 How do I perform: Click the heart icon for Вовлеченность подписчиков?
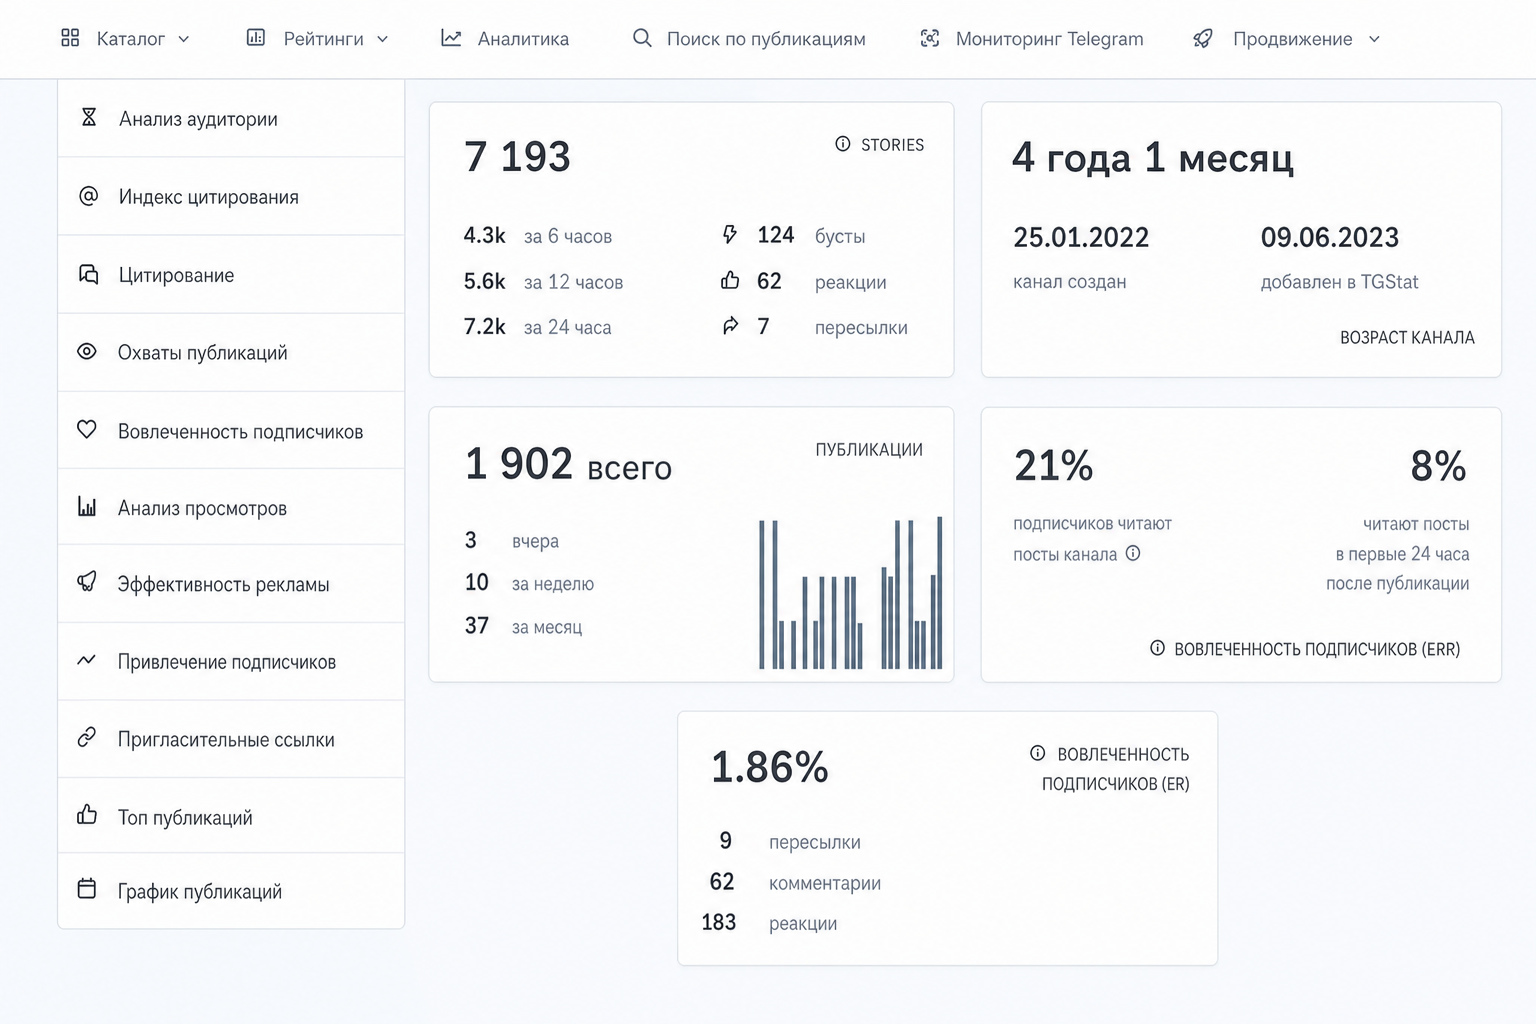coord(87,430)
